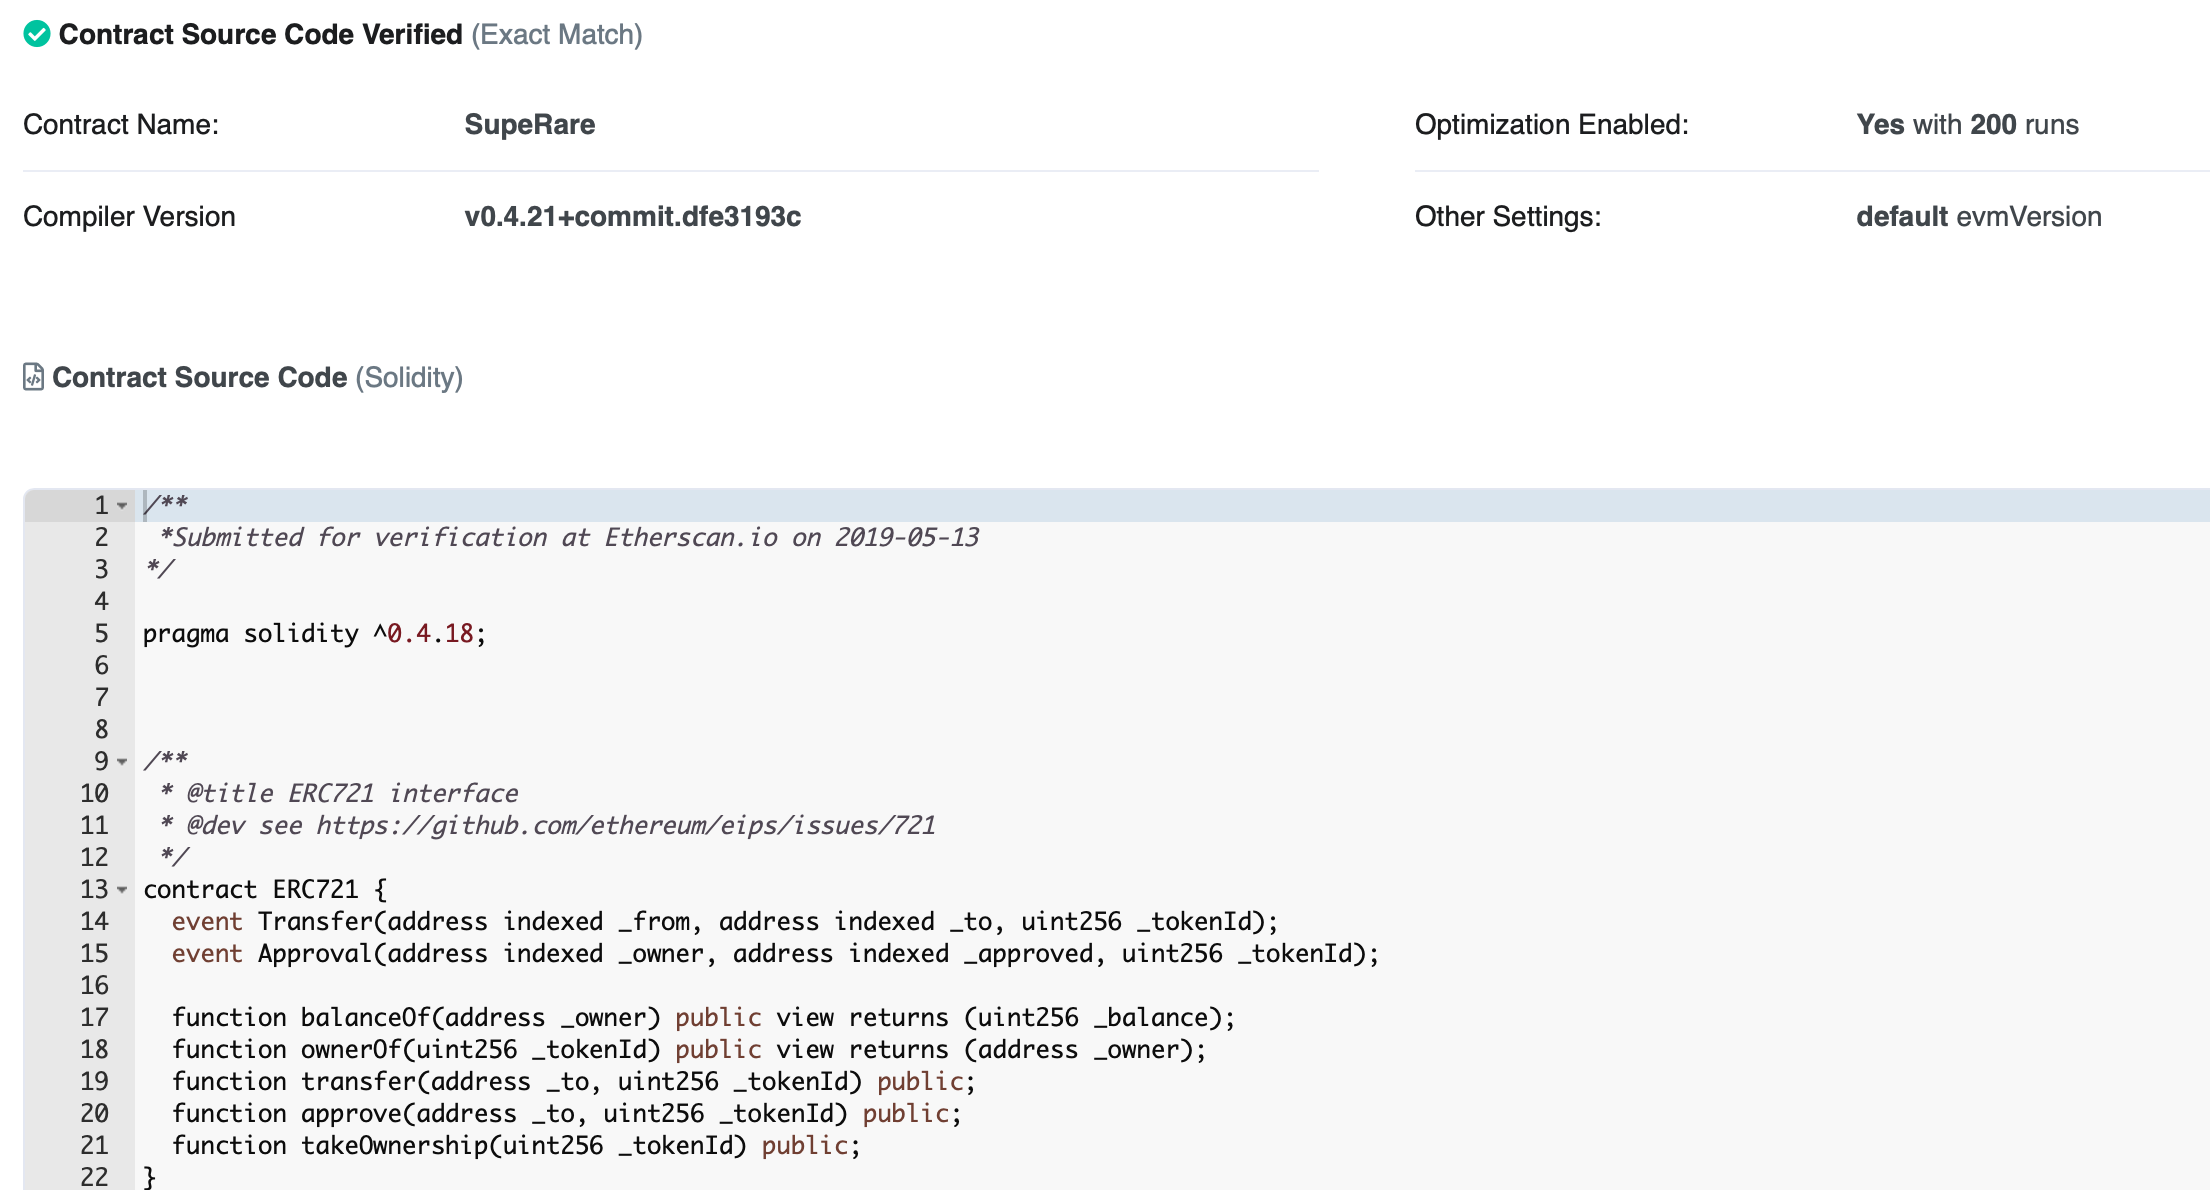Click line number 17 in the gutter

pos(95,1018)
